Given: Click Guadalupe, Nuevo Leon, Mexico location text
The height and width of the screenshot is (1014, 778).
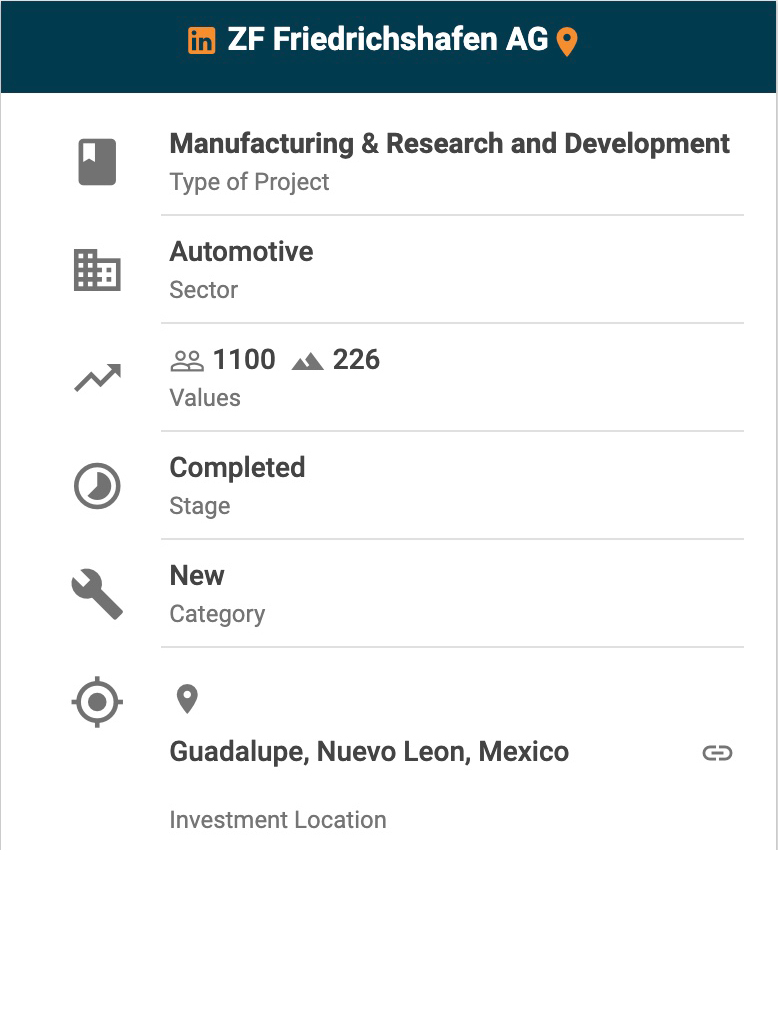Looking at the screenshot, I should pos(369,752).
